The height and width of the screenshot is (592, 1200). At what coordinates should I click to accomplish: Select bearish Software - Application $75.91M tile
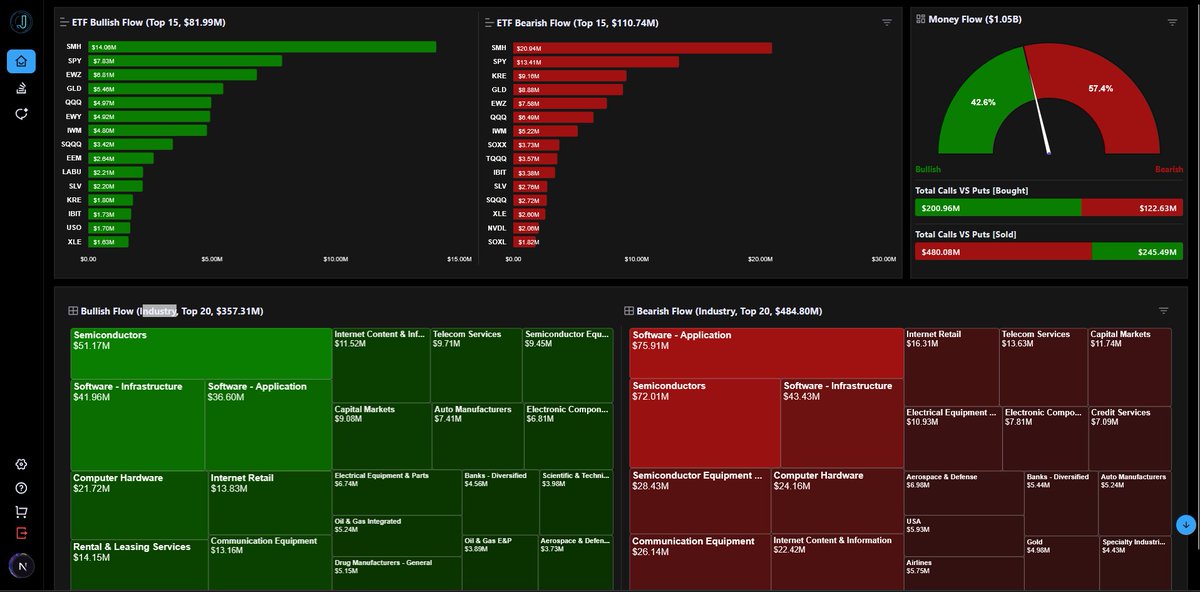767,353
